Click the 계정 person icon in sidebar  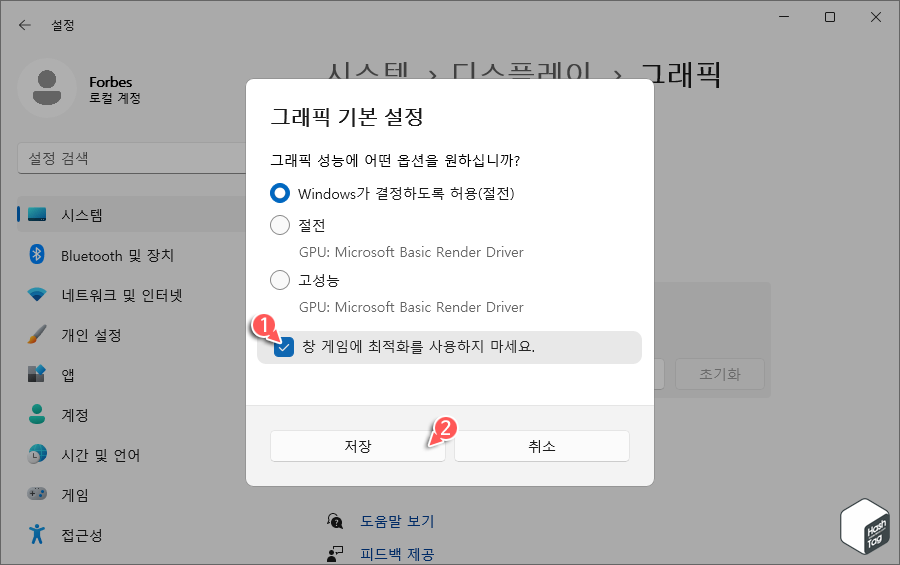pyautogui.click(x=37, y=415)
